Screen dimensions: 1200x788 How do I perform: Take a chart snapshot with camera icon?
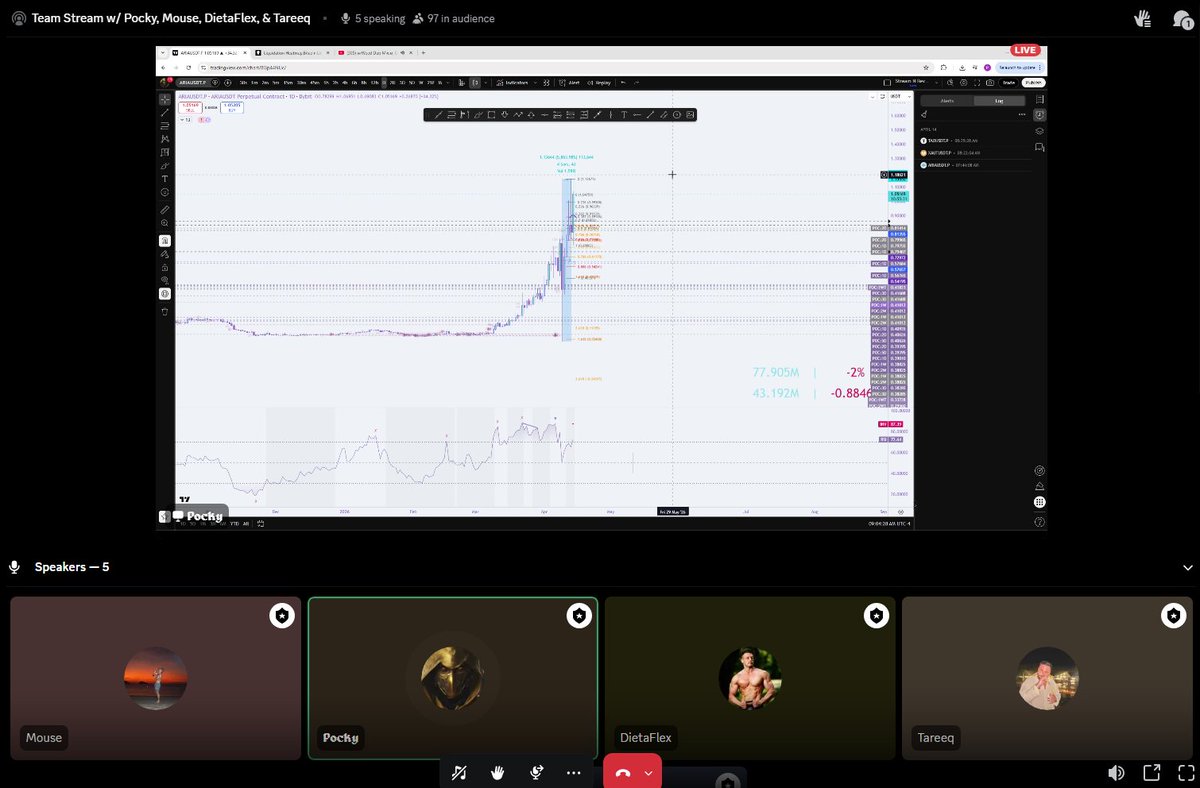click(x=990, y=83)
